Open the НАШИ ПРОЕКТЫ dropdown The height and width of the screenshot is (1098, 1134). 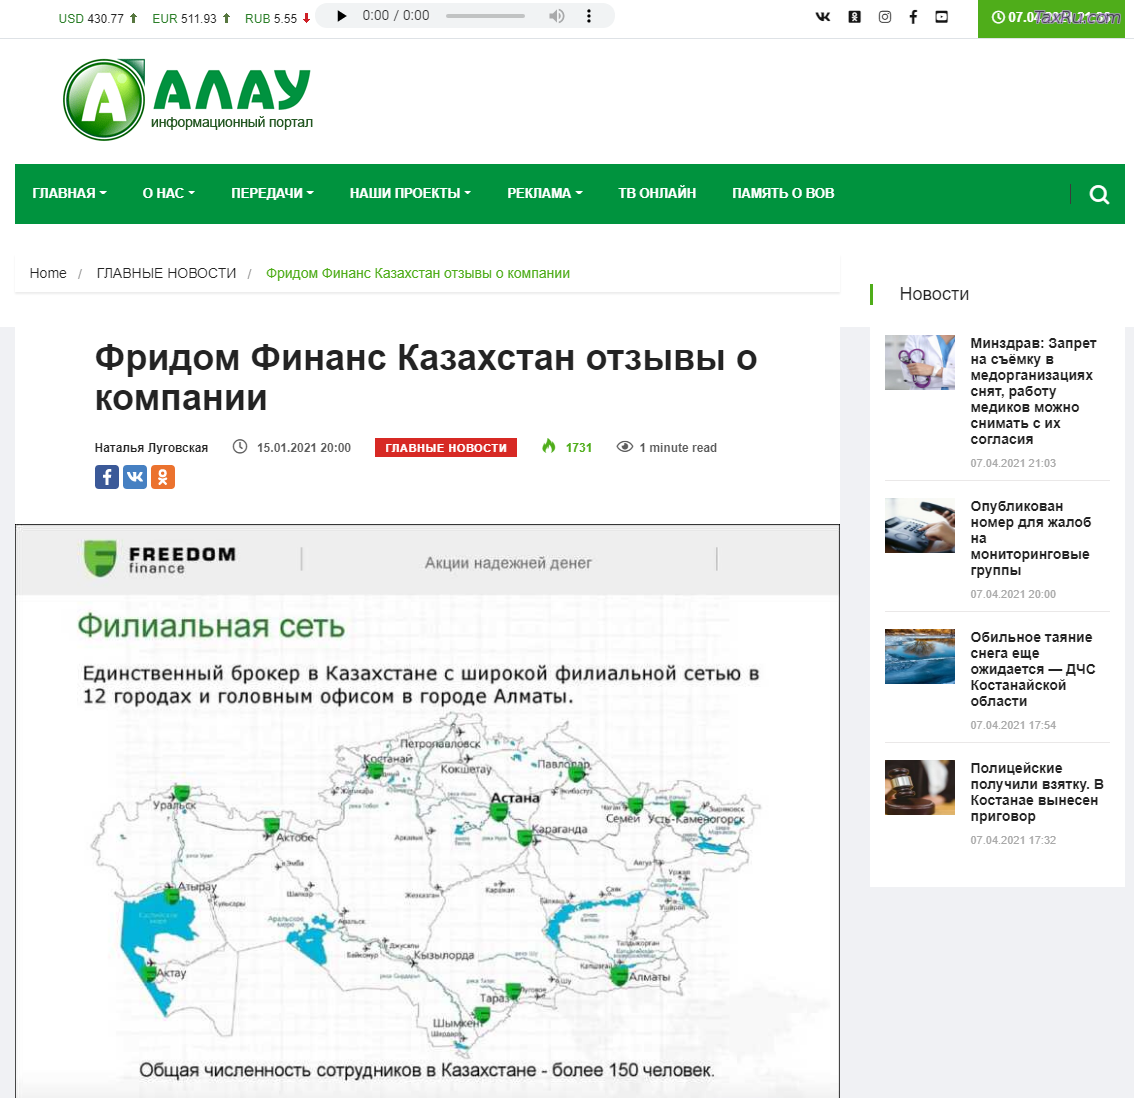coord(410,194)
